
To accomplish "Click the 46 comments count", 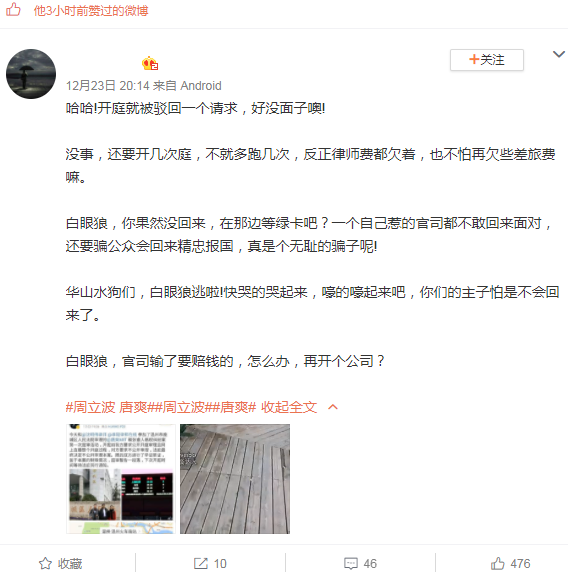I will (370, 564).
